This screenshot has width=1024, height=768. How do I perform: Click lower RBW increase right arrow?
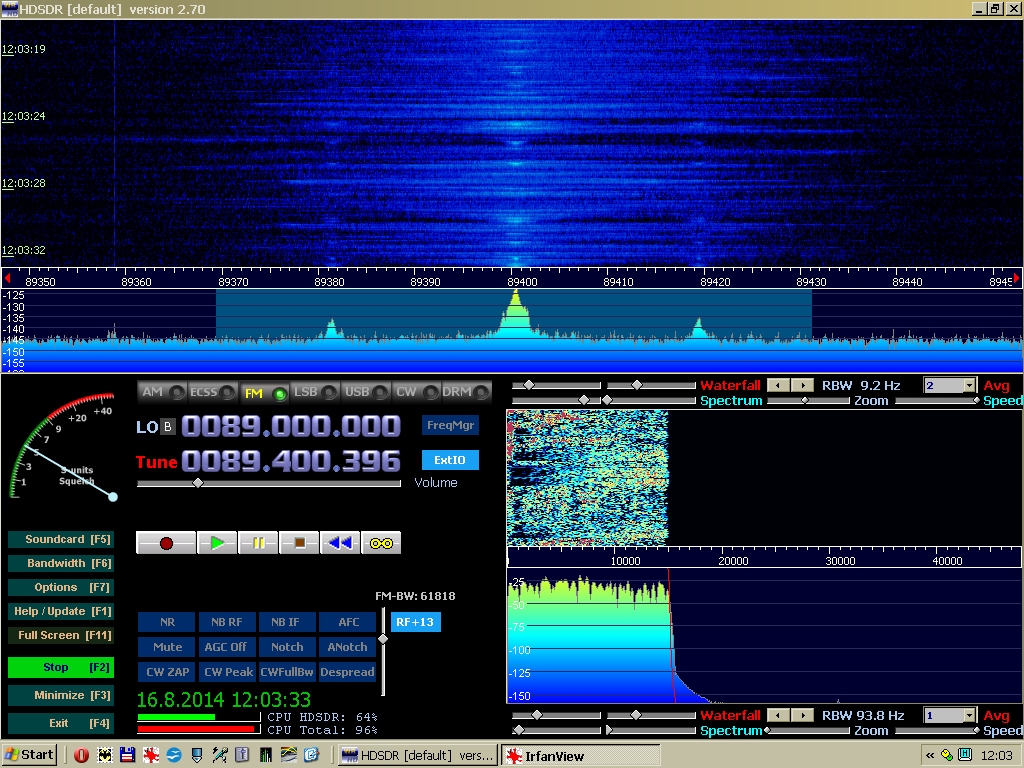tap(803, 715)
